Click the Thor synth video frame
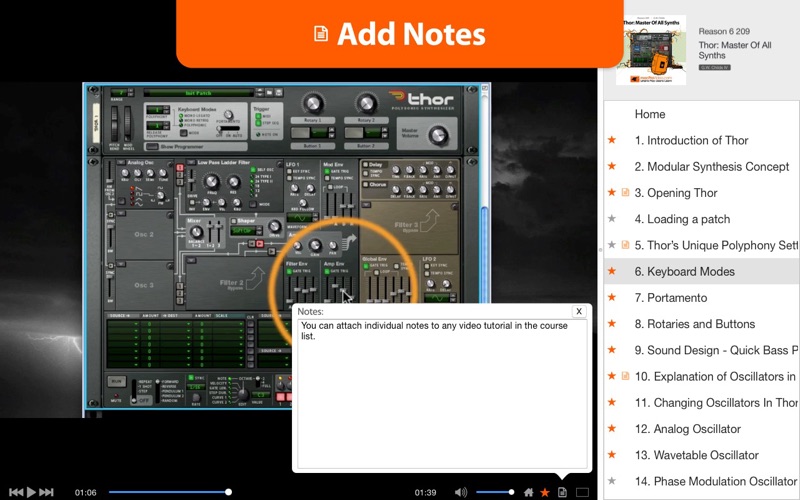800x500 pixels. (x=286, y=246)
